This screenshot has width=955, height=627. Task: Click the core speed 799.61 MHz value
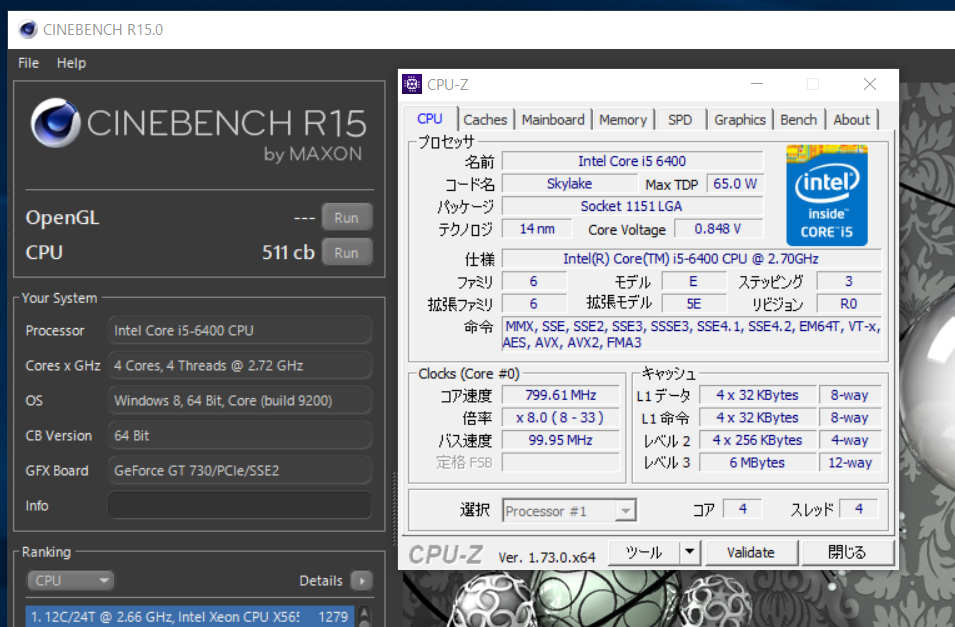(x=561, y=395)
